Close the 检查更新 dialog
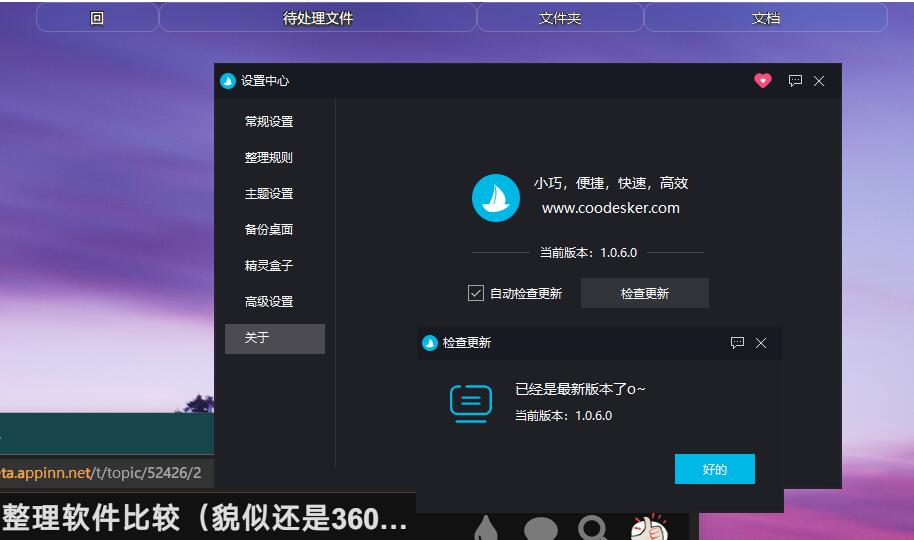 point(761,343)
